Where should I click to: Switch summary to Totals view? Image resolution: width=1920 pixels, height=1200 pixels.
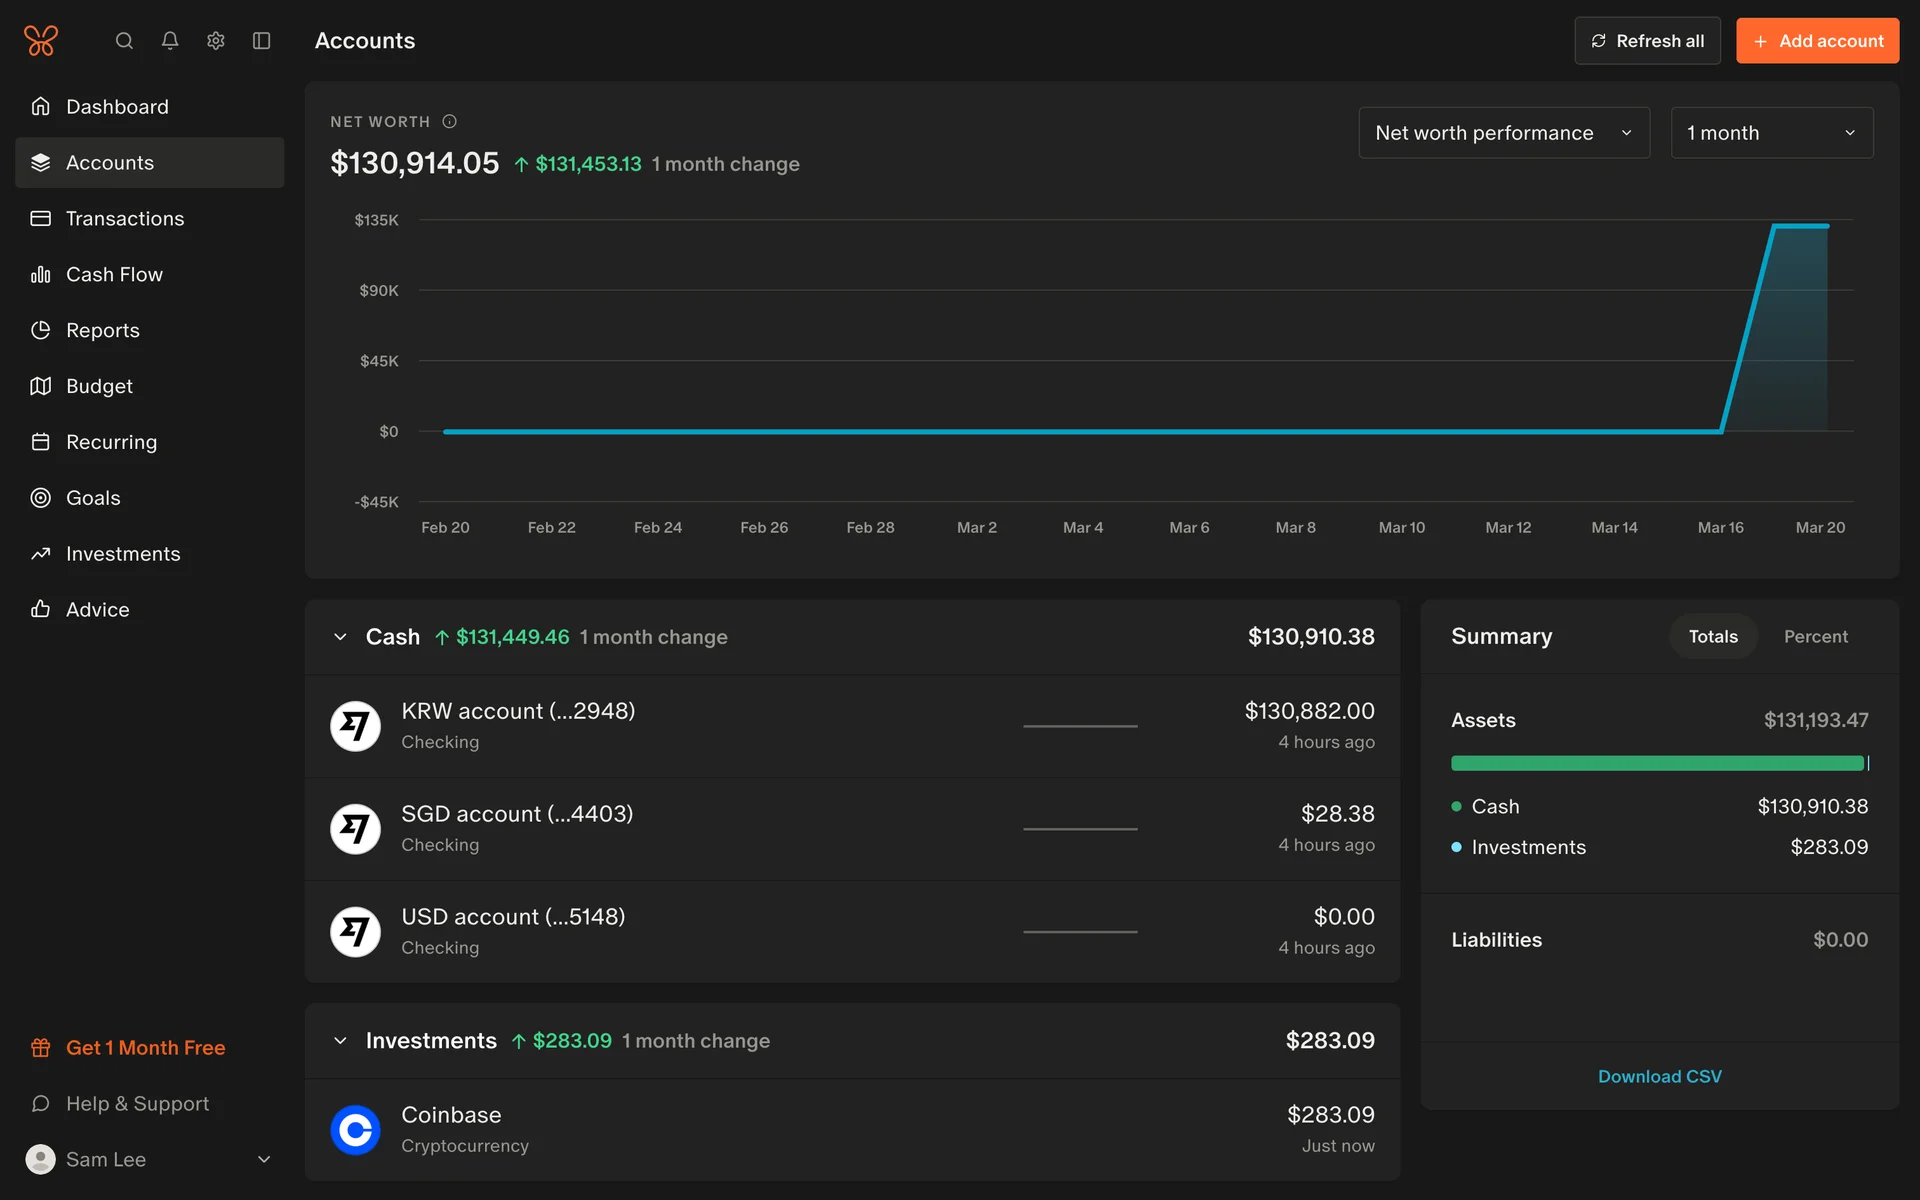1713,637
